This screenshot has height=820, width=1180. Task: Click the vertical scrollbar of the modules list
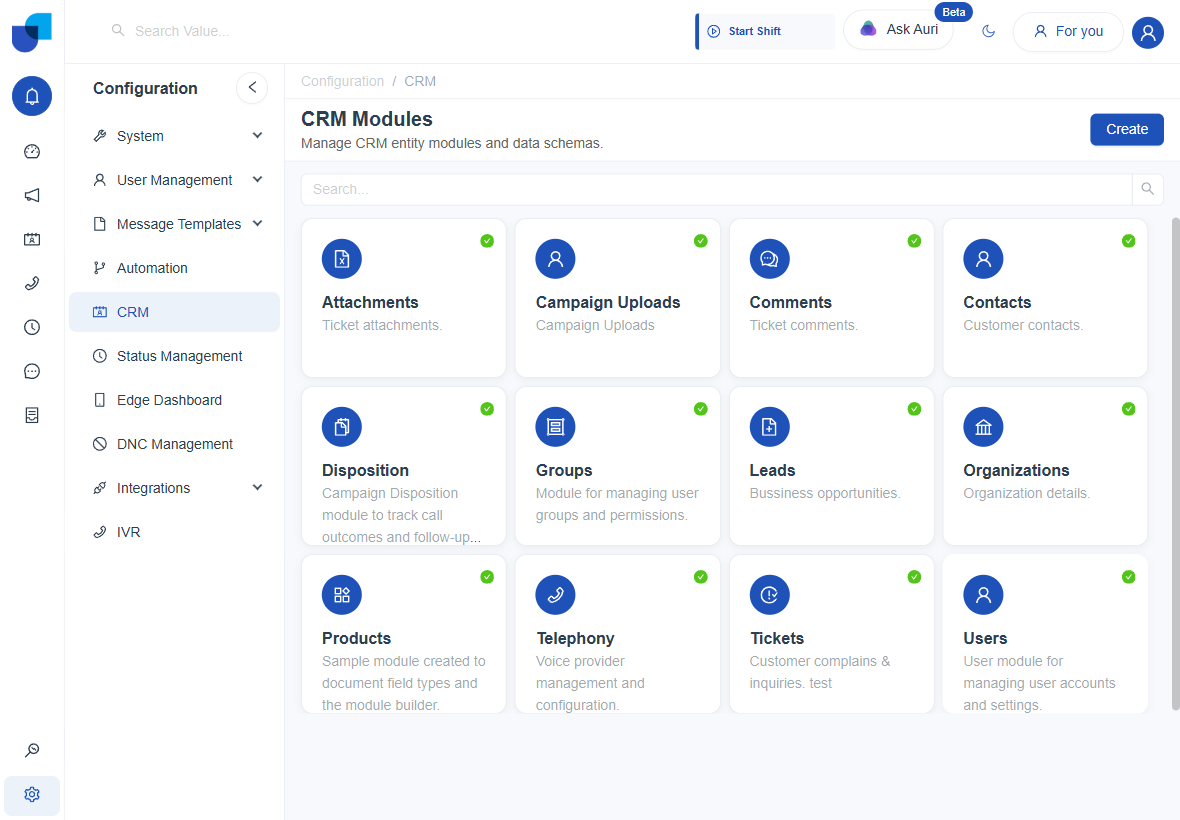(1175, 463)
